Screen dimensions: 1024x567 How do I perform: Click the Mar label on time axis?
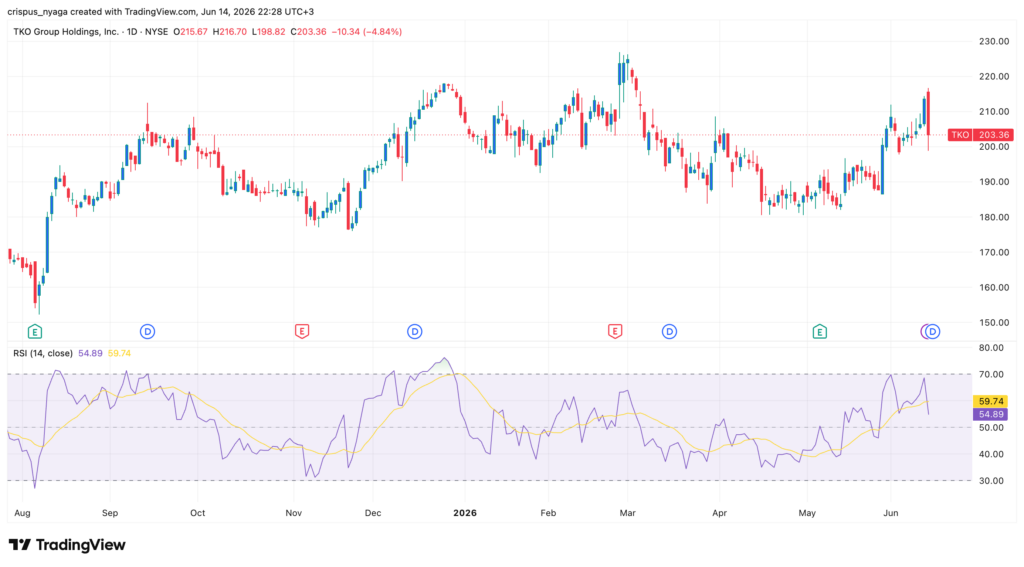(628, 513)
